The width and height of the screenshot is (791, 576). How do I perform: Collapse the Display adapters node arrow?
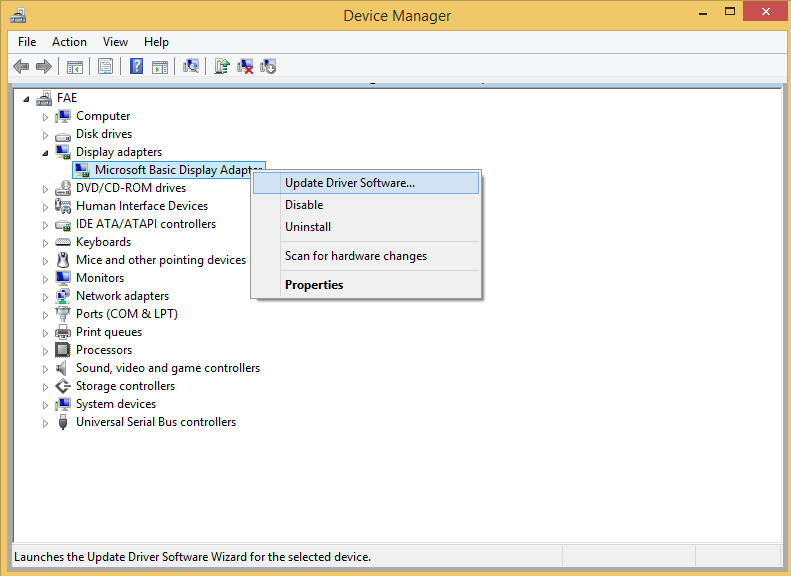point(45,153)
